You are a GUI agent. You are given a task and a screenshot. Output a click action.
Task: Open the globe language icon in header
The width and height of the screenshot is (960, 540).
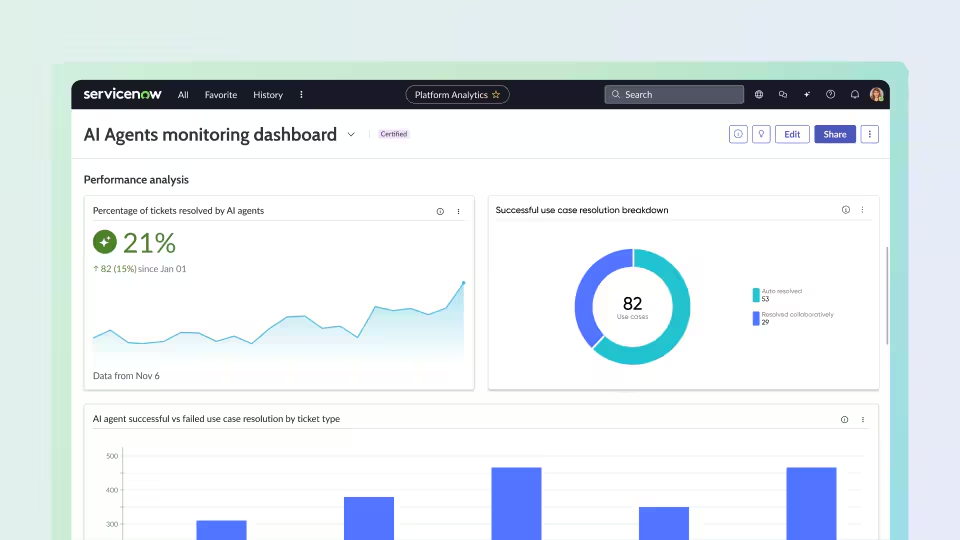pyautogui.click(x=759, y=94)
